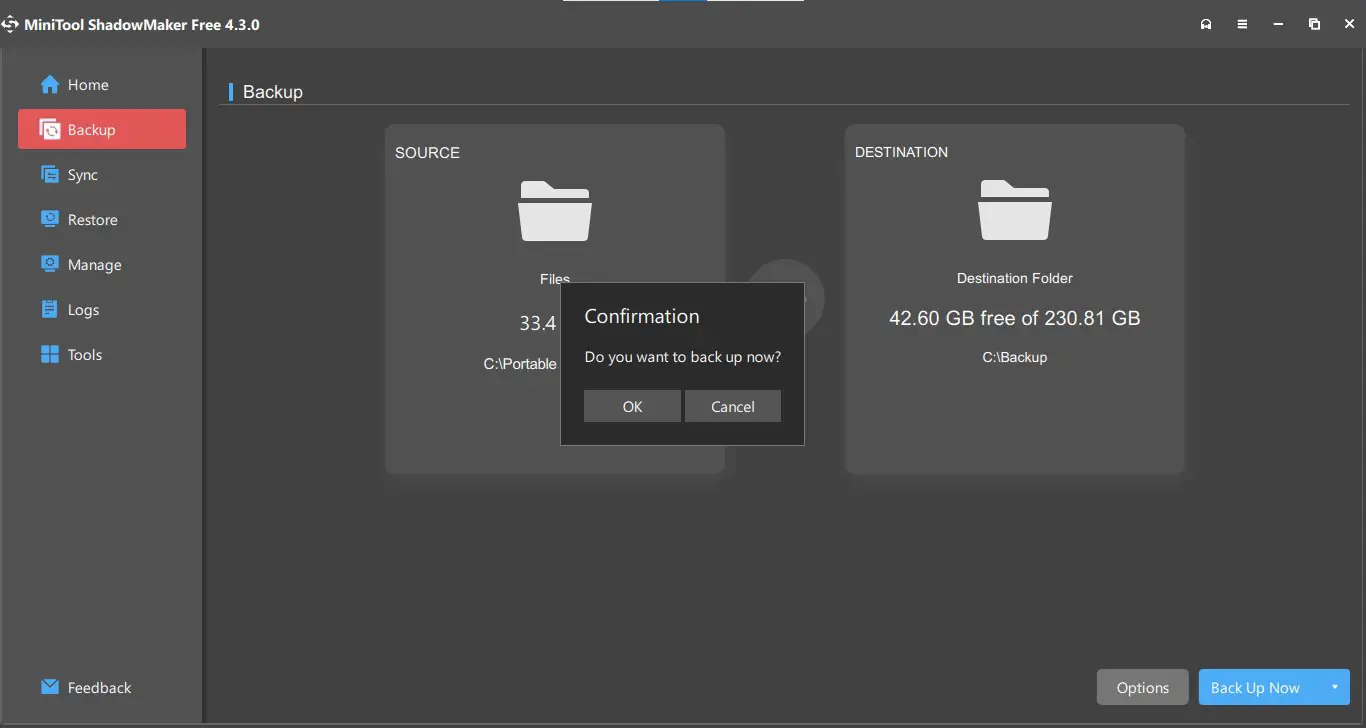Confirm backup with OK button
Screen dimensions: 1366x728
click(x=632, y=407)
